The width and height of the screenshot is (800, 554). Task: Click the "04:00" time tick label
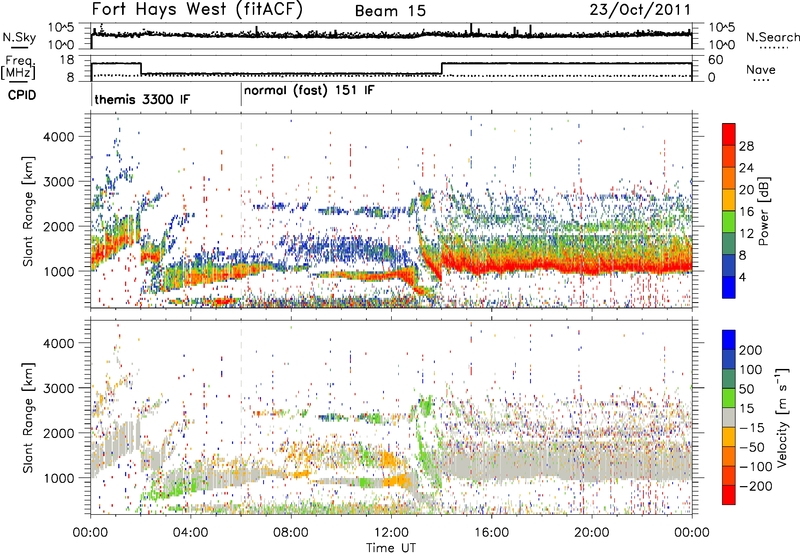[x=191, y=533]
